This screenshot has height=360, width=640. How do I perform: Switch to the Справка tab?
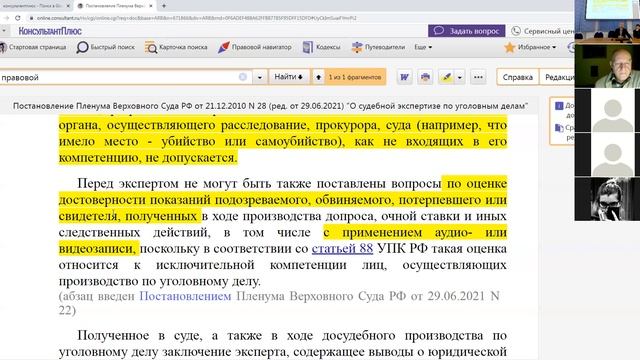pyautogui.click(x=518, y=77)
